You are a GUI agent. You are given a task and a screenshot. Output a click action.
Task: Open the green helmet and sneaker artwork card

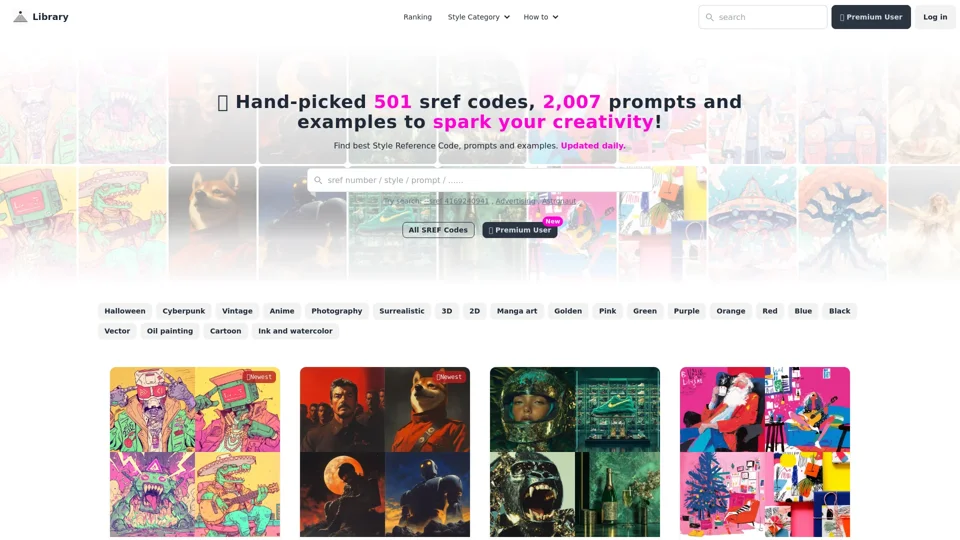coord(575,452)
